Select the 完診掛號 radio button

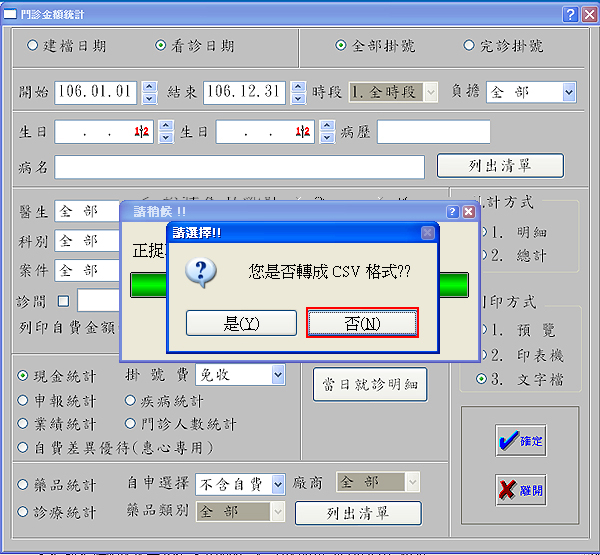pos(469,46)
